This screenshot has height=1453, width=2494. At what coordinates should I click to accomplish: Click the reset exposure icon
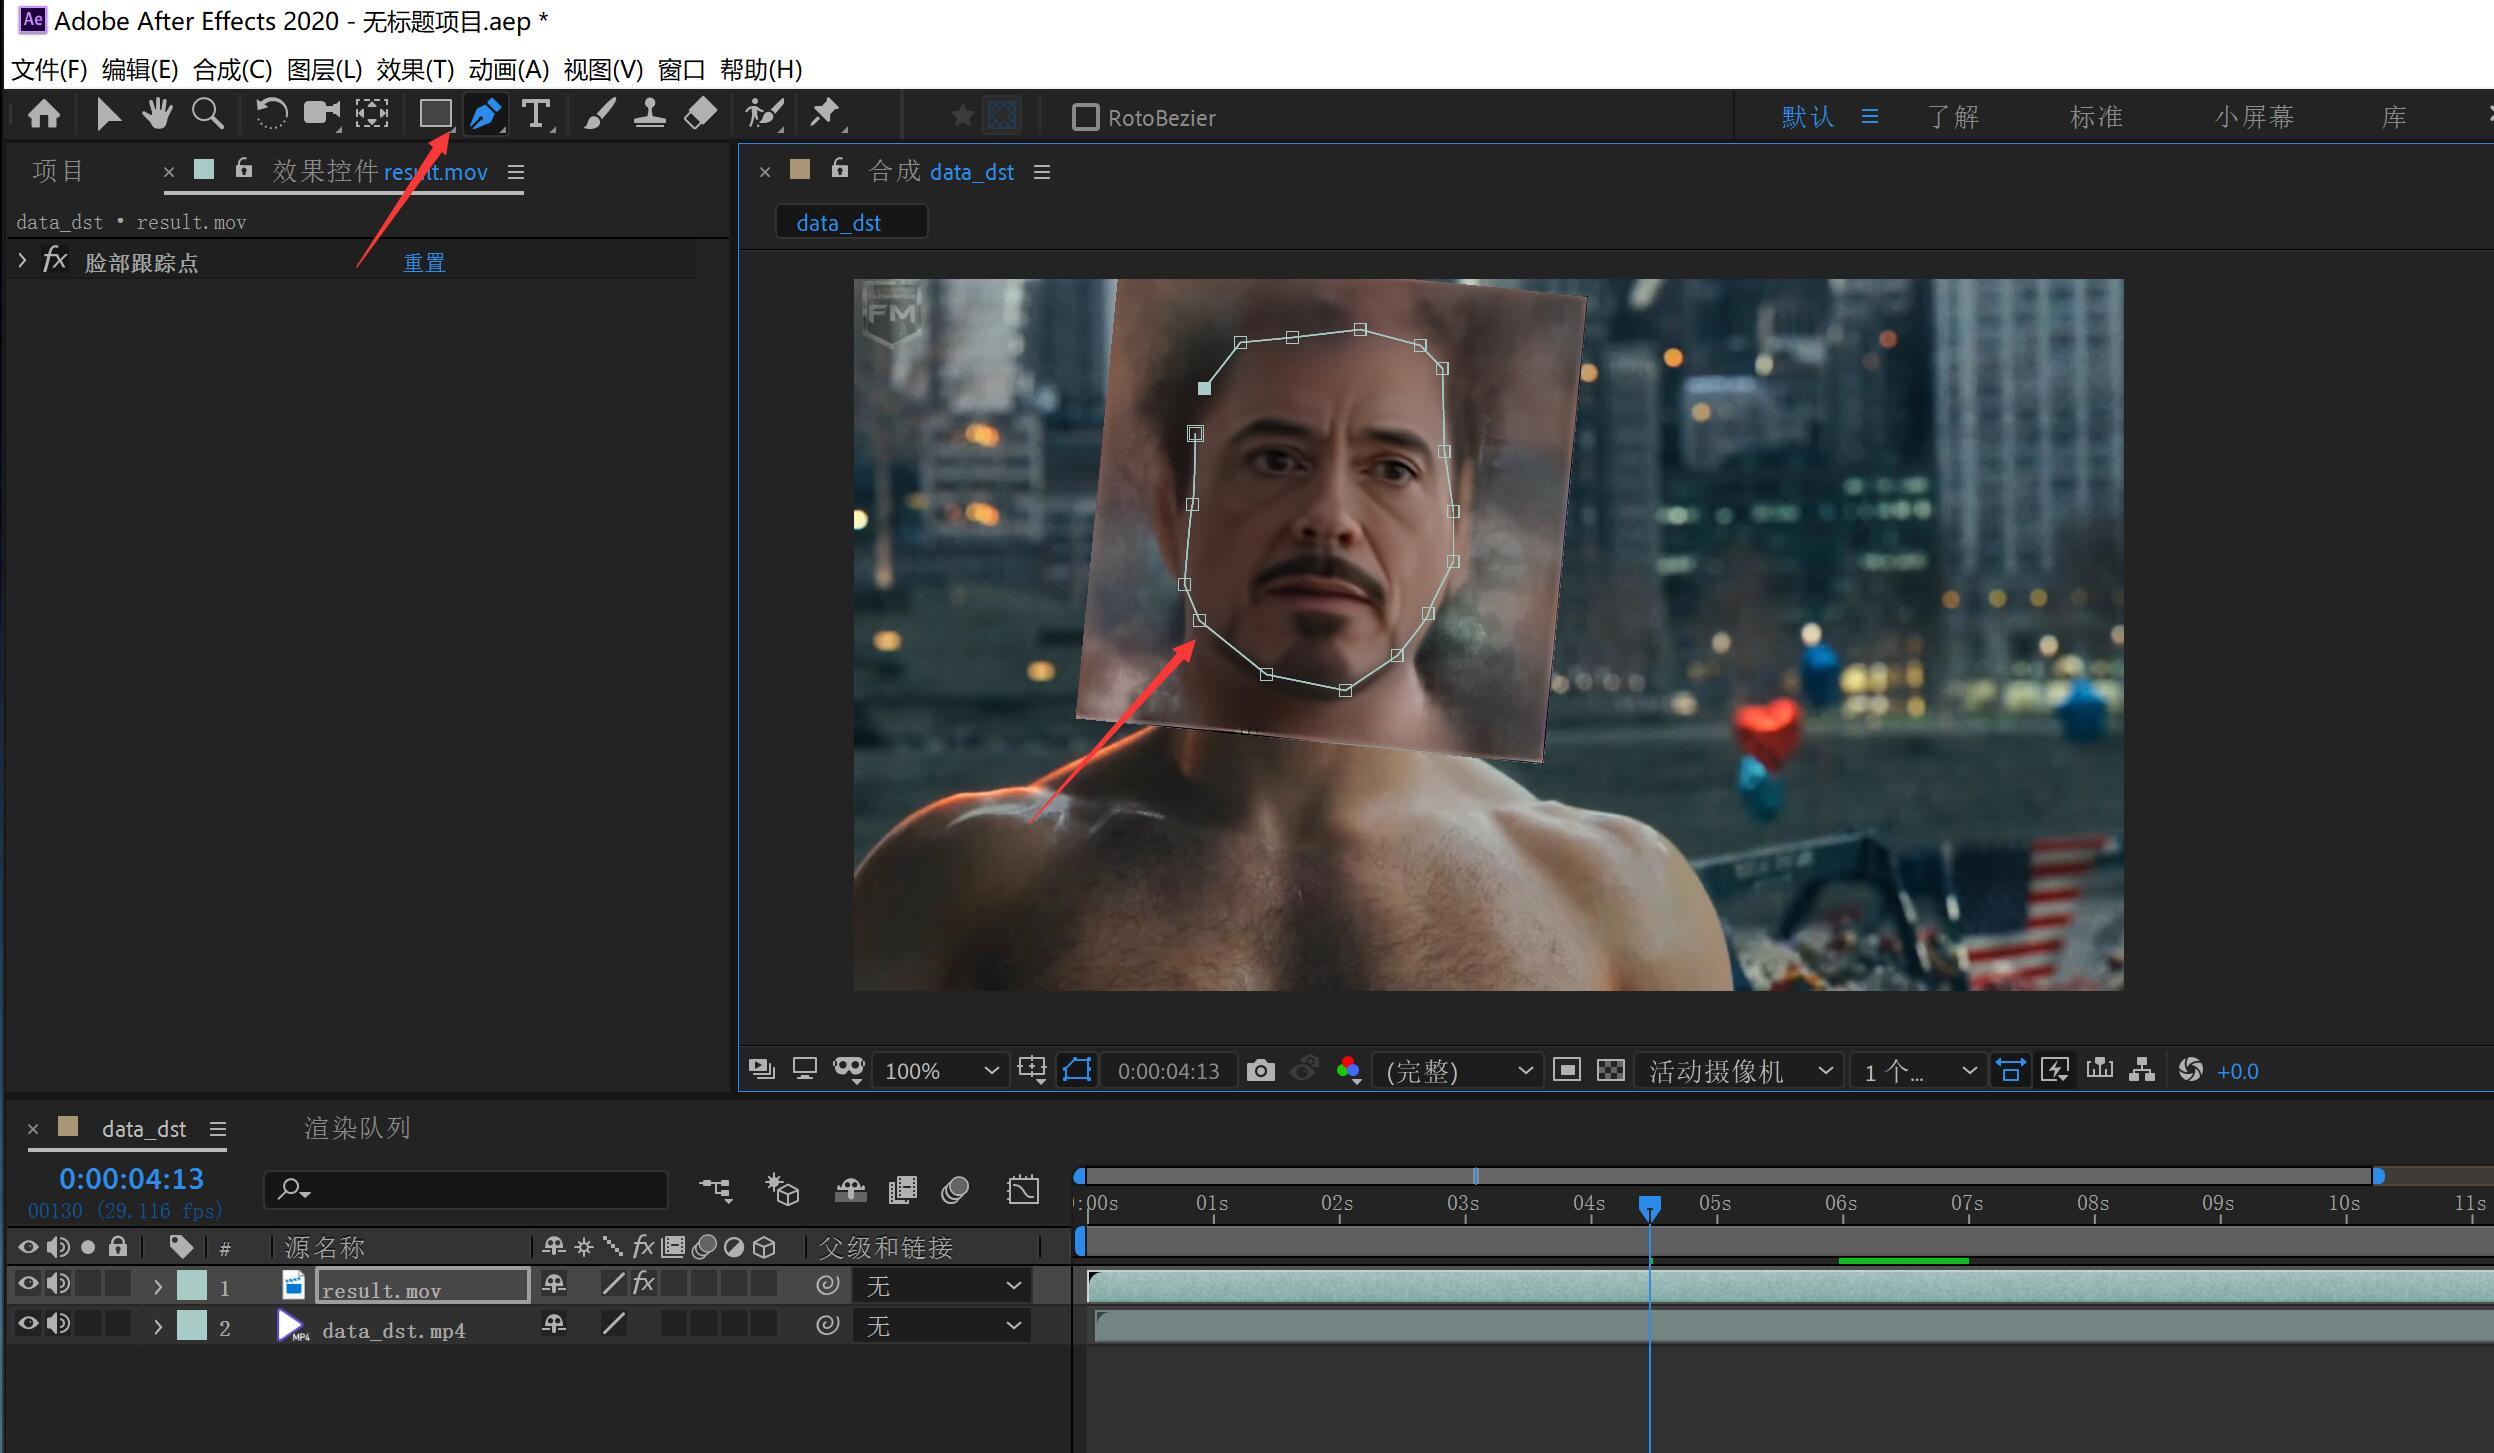tap(2190, 1071)
